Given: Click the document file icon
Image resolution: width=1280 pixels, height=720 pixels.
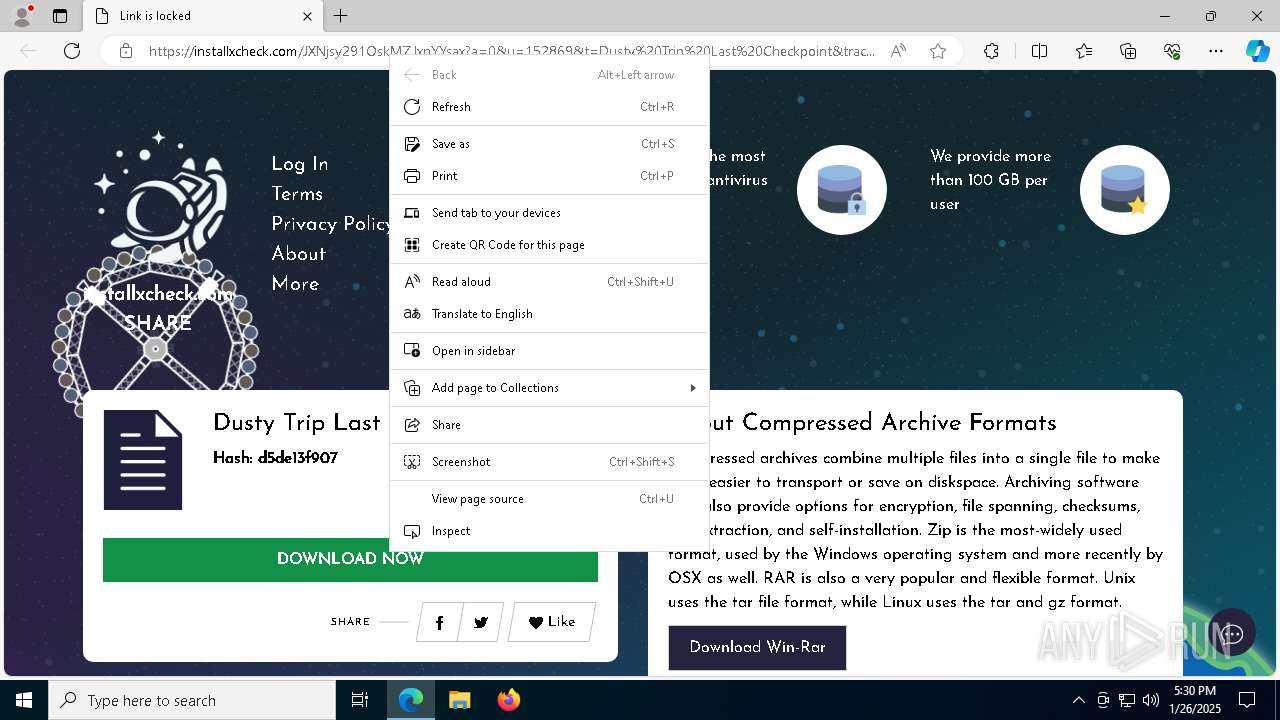Looking at the screenshot, I should click(143, 460).
